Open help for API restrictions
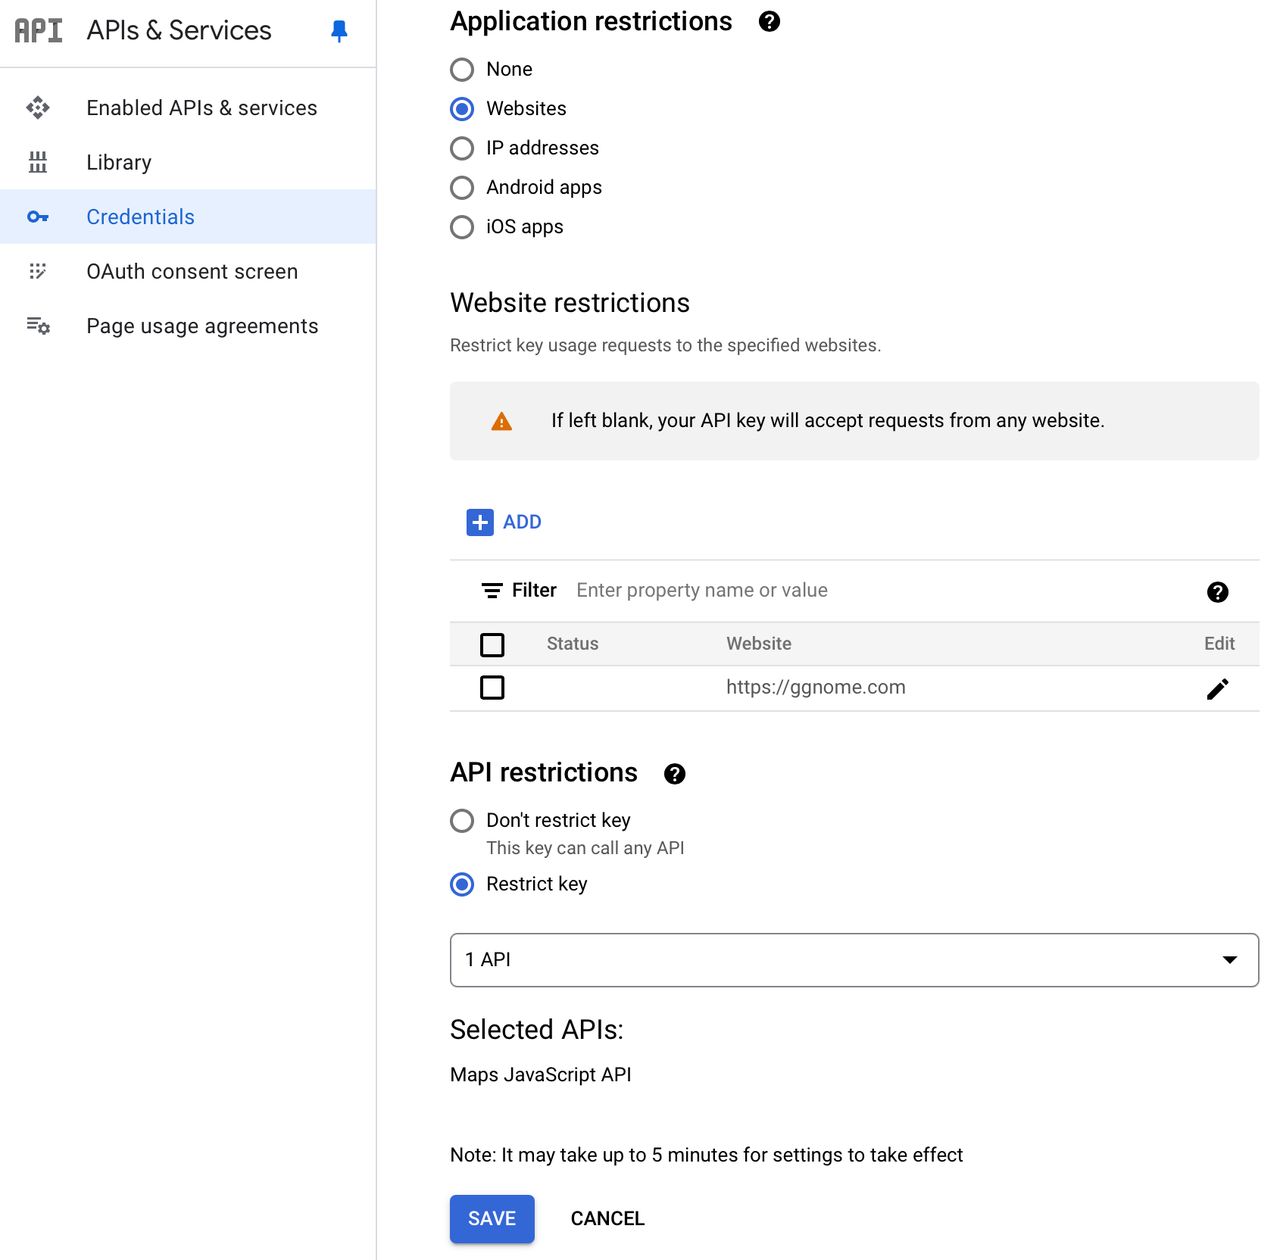The image size is (1280, 1260). [x=675, y=773]
